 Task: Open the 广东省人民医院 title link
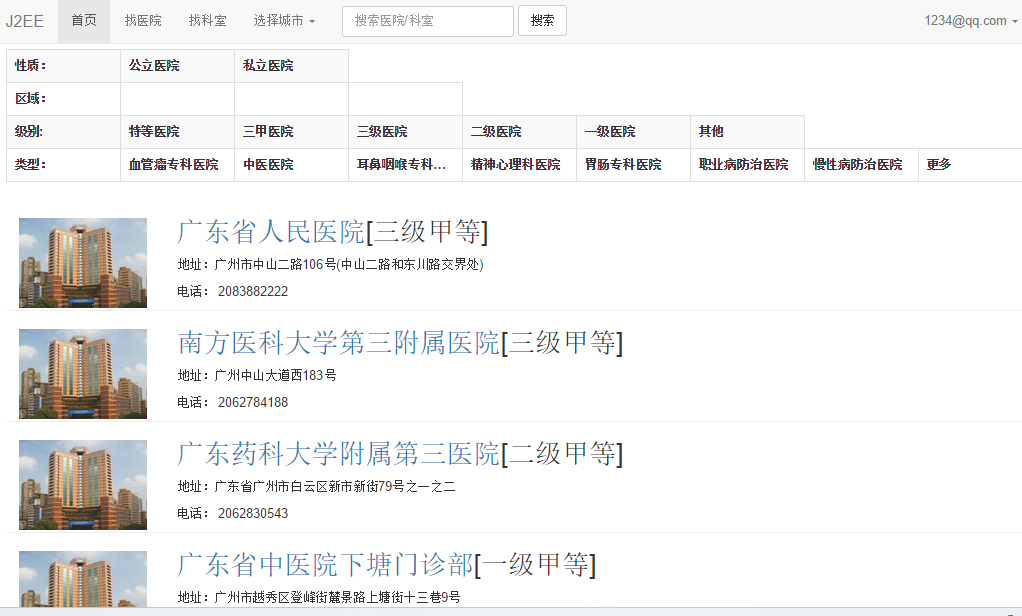(x=270, y=232)
